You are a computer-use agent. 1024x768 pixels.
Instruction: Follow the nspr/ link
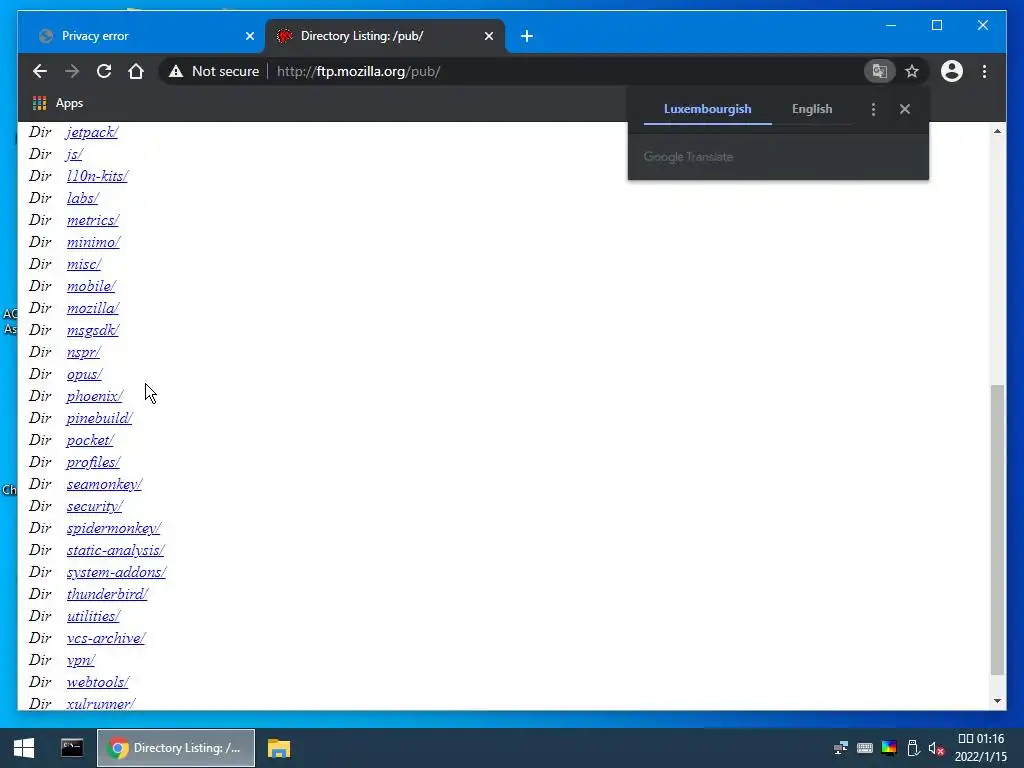click(x=84, y=352)
